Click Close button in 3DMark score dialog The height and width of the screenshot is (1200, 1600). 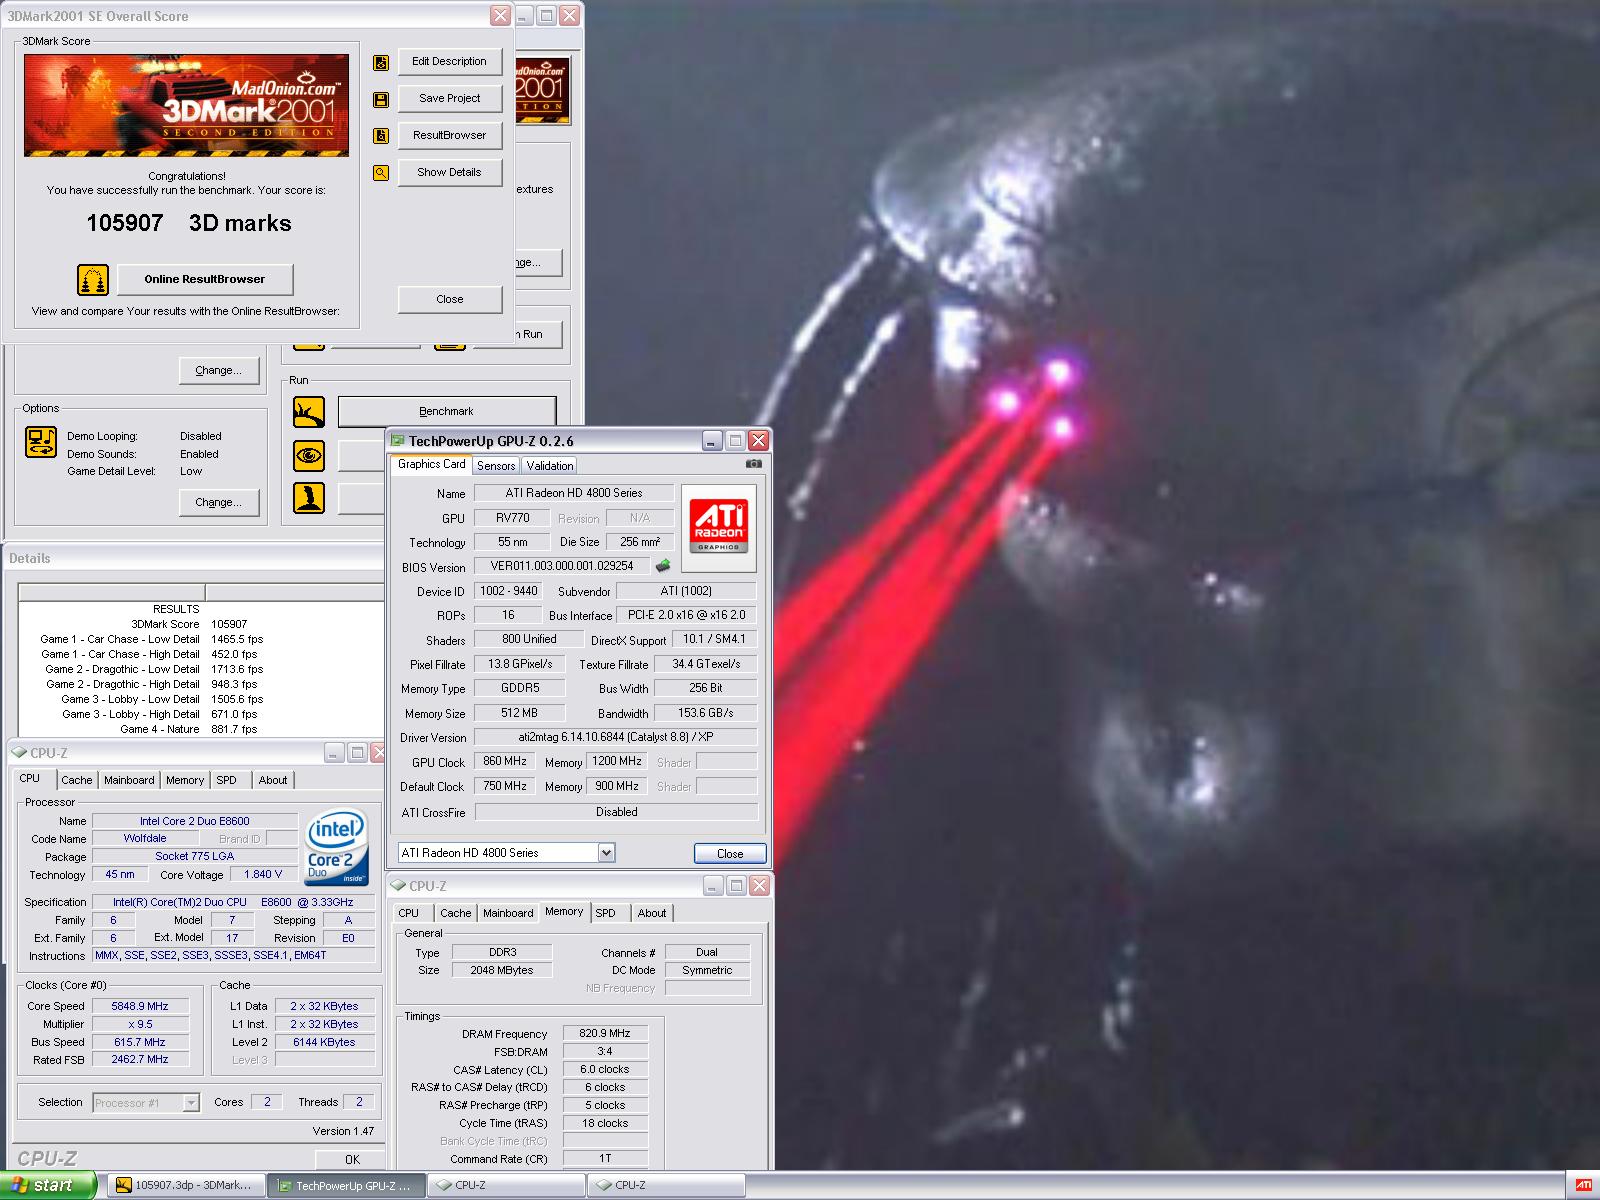(x=450, y=299)
